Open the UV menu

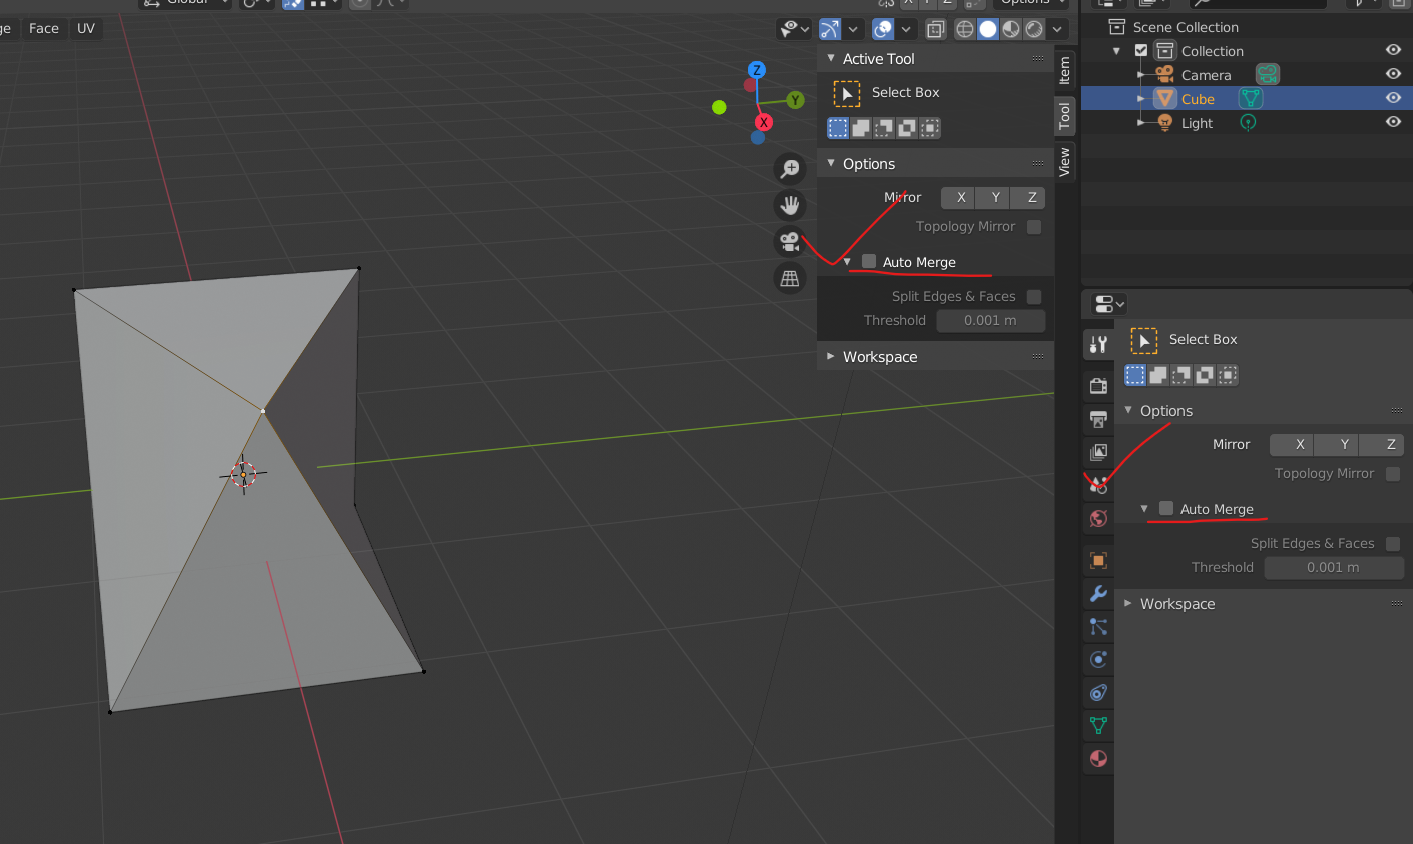(x=86, y=28)
